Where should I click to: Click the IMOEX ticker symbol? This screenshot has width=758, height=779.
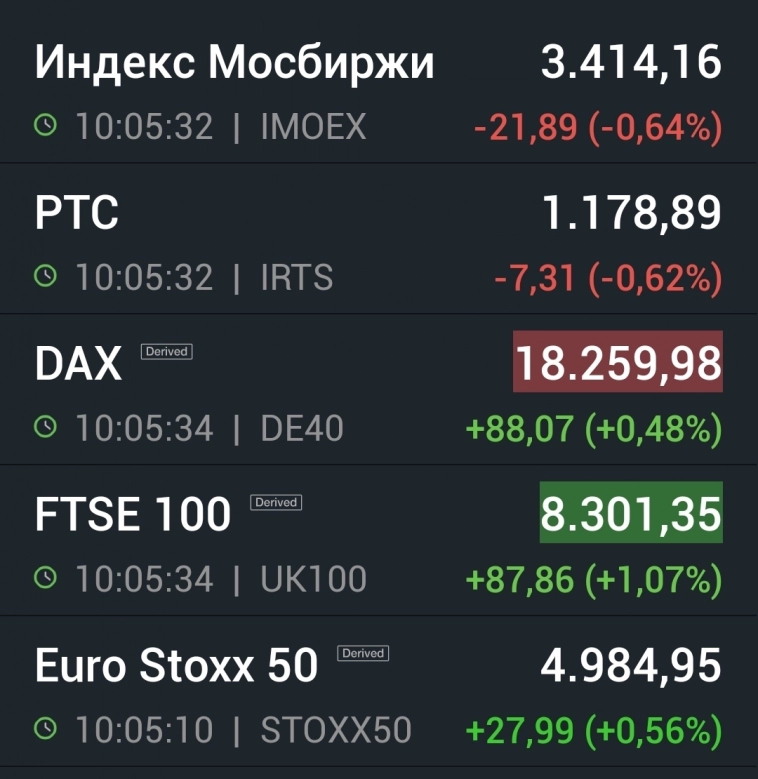[x=313, y=127]
